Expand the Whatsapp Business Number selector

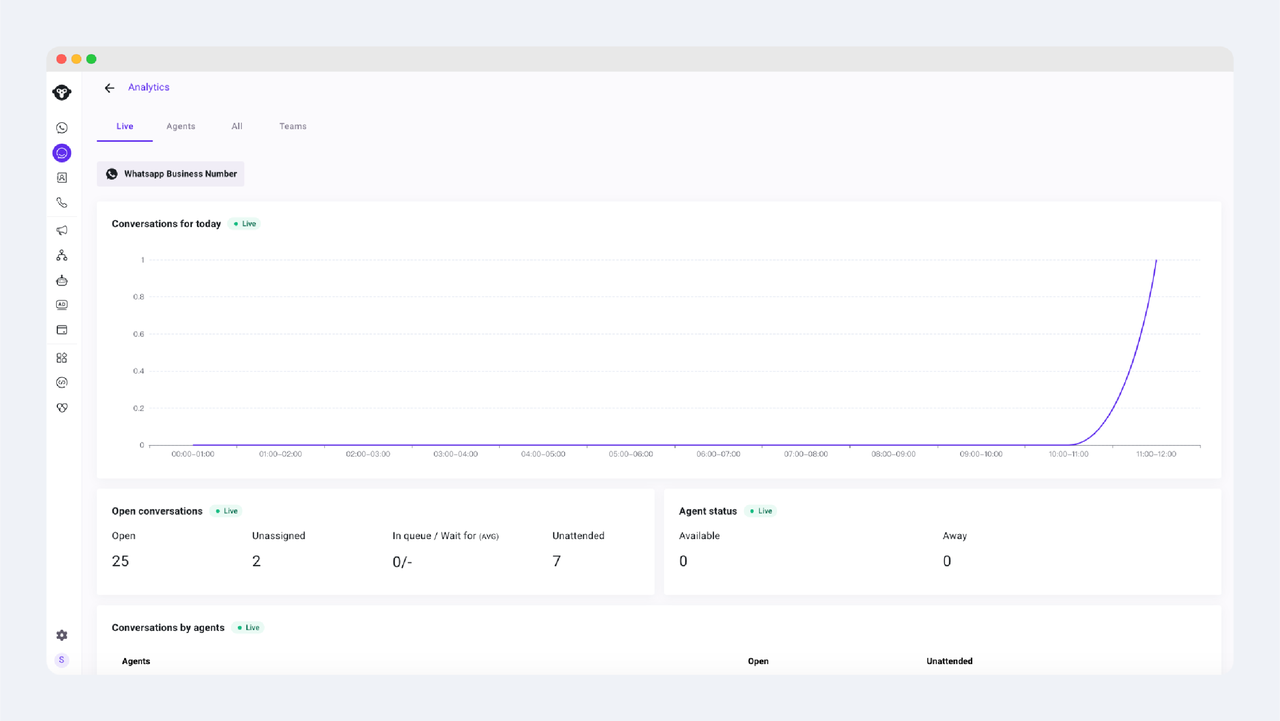(171, 174)
